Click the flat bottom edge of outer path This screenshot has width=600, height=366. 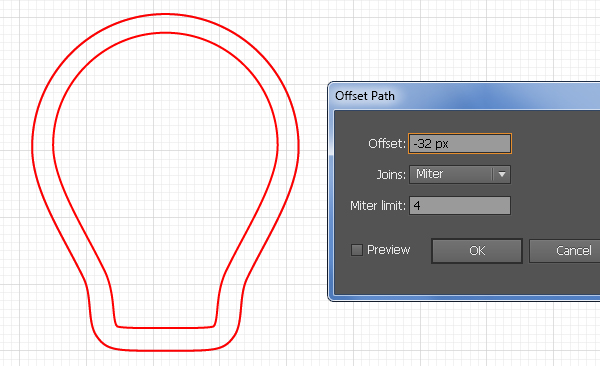pyautogui.click(x=165, y=350)
